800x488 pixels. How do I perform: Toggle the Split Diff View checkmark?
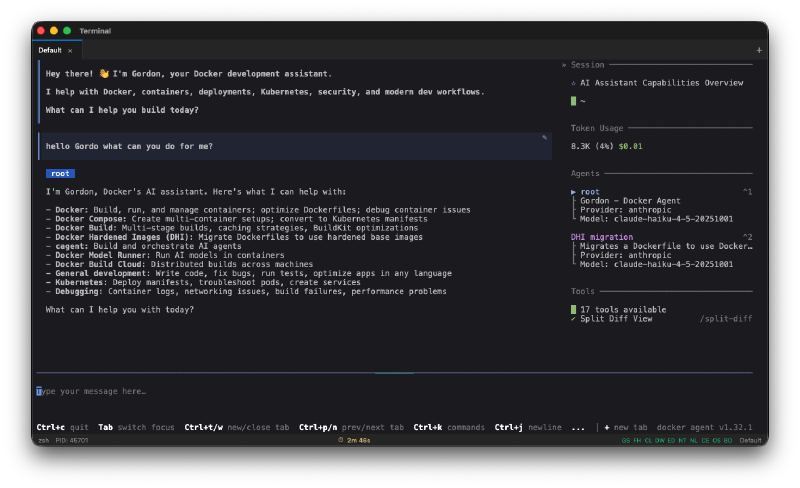coord(573,319)
